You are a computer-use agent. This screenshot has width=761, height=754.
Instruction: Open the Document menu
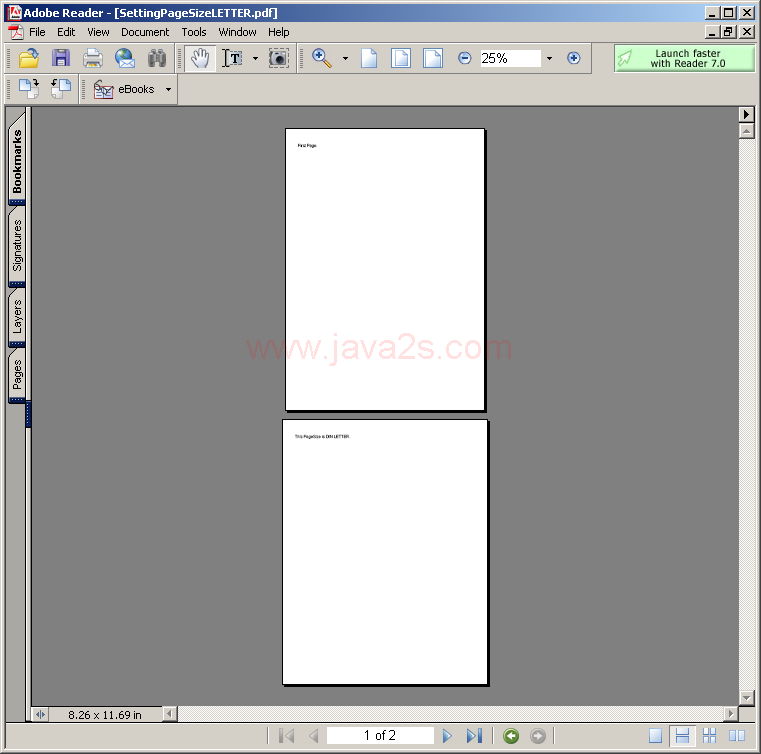(x=145, y=32)
